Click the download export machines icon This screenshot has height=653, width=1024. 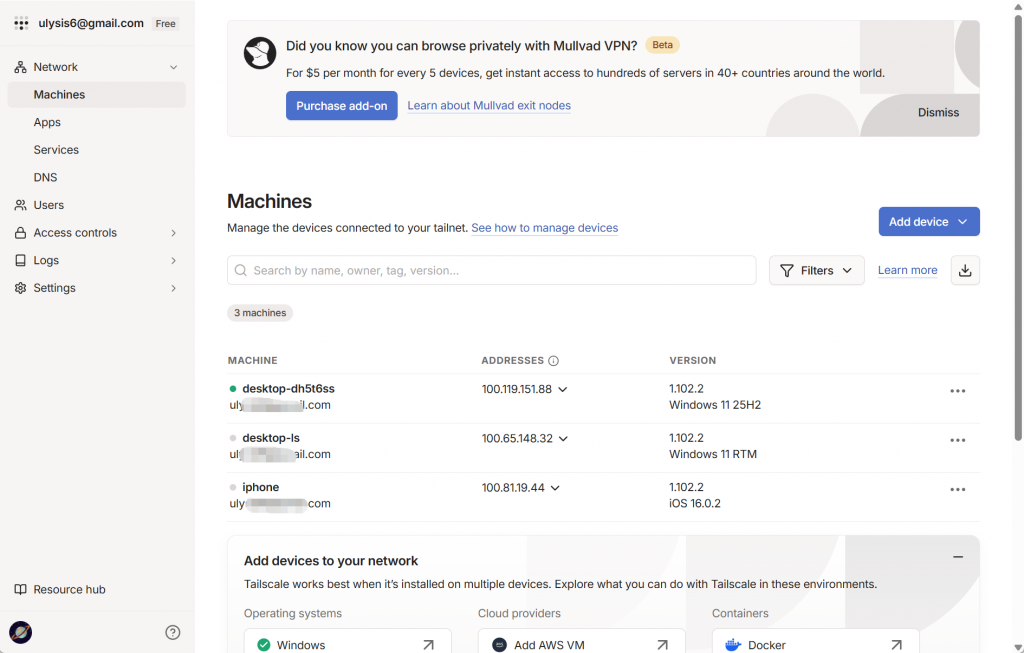965,270
